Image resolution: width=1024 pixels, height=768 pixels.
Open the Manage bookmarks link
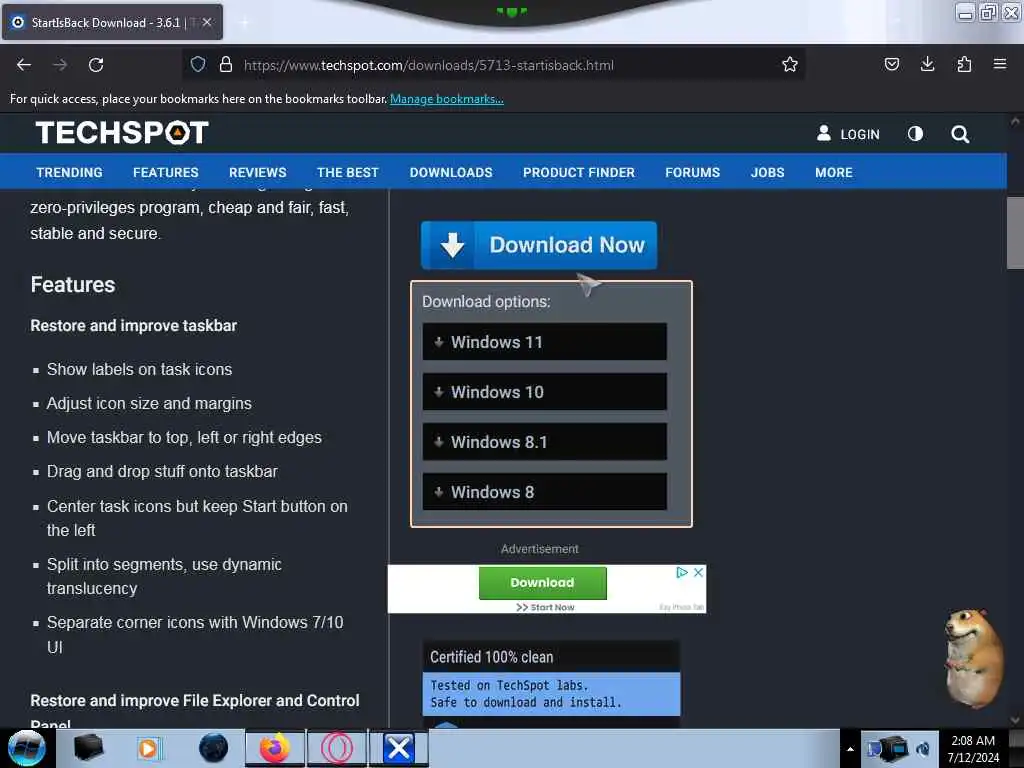click(x=447, y=99)
